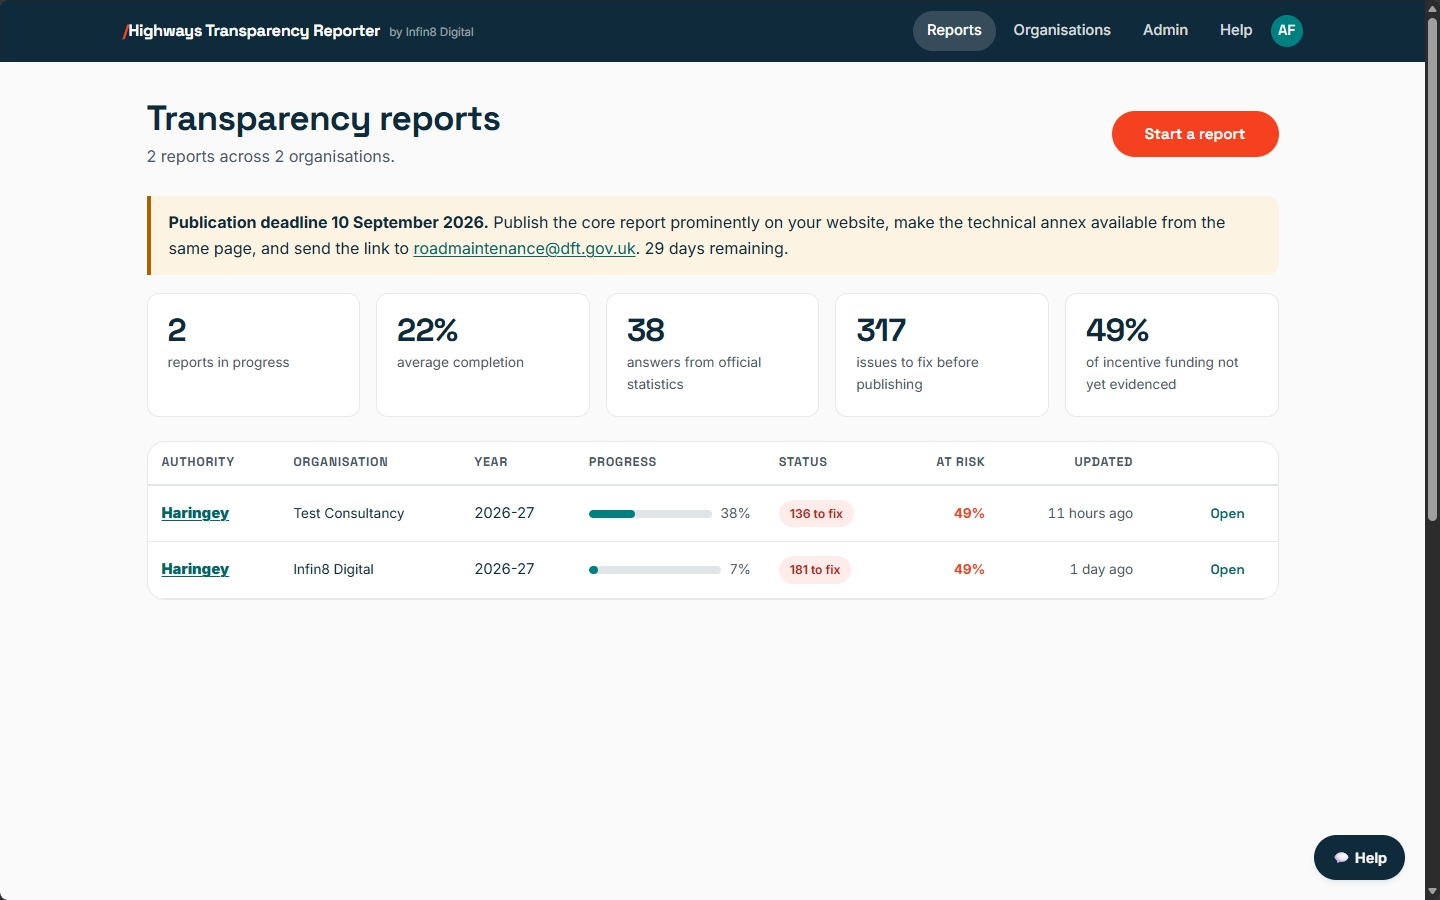Select the Reports nav tab
1440x900 pixels.
click(x=954, y=30)
